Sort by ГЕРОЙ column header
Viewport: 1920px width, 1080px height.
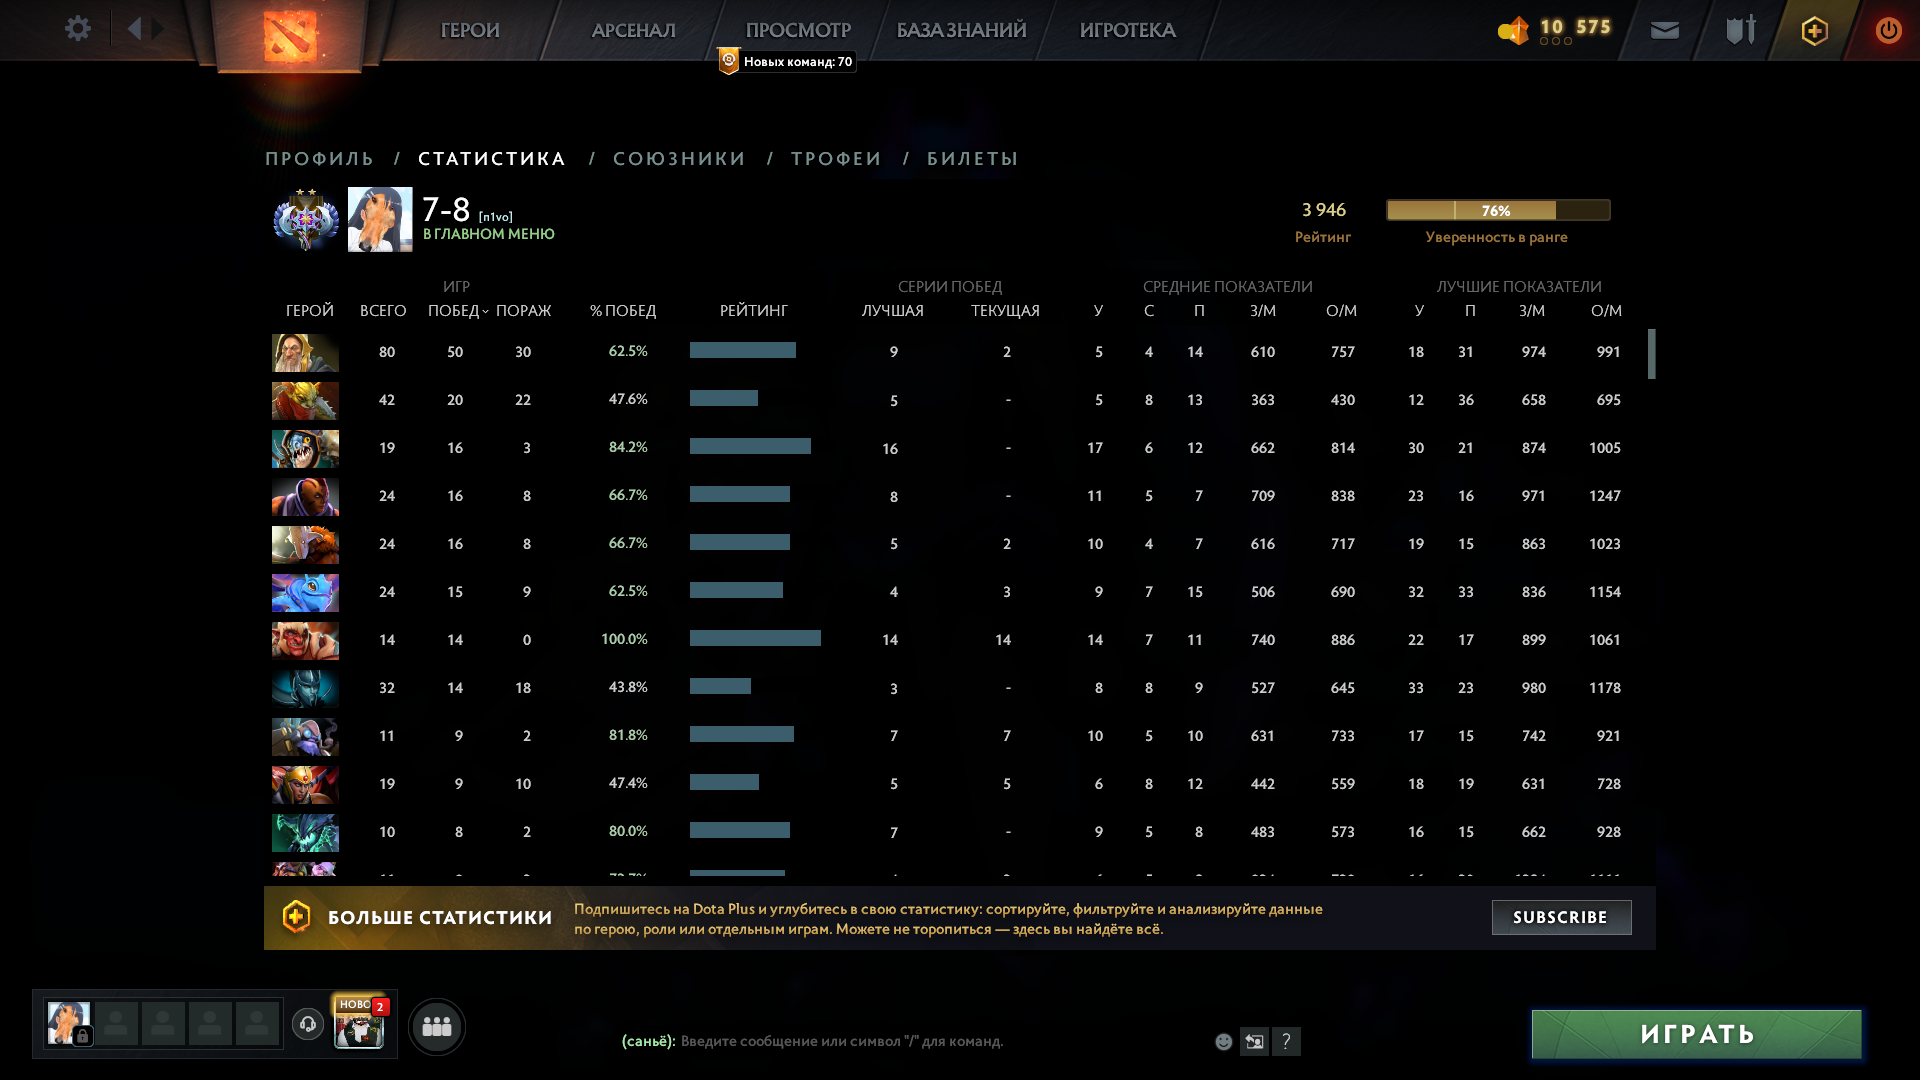(310, 311)
